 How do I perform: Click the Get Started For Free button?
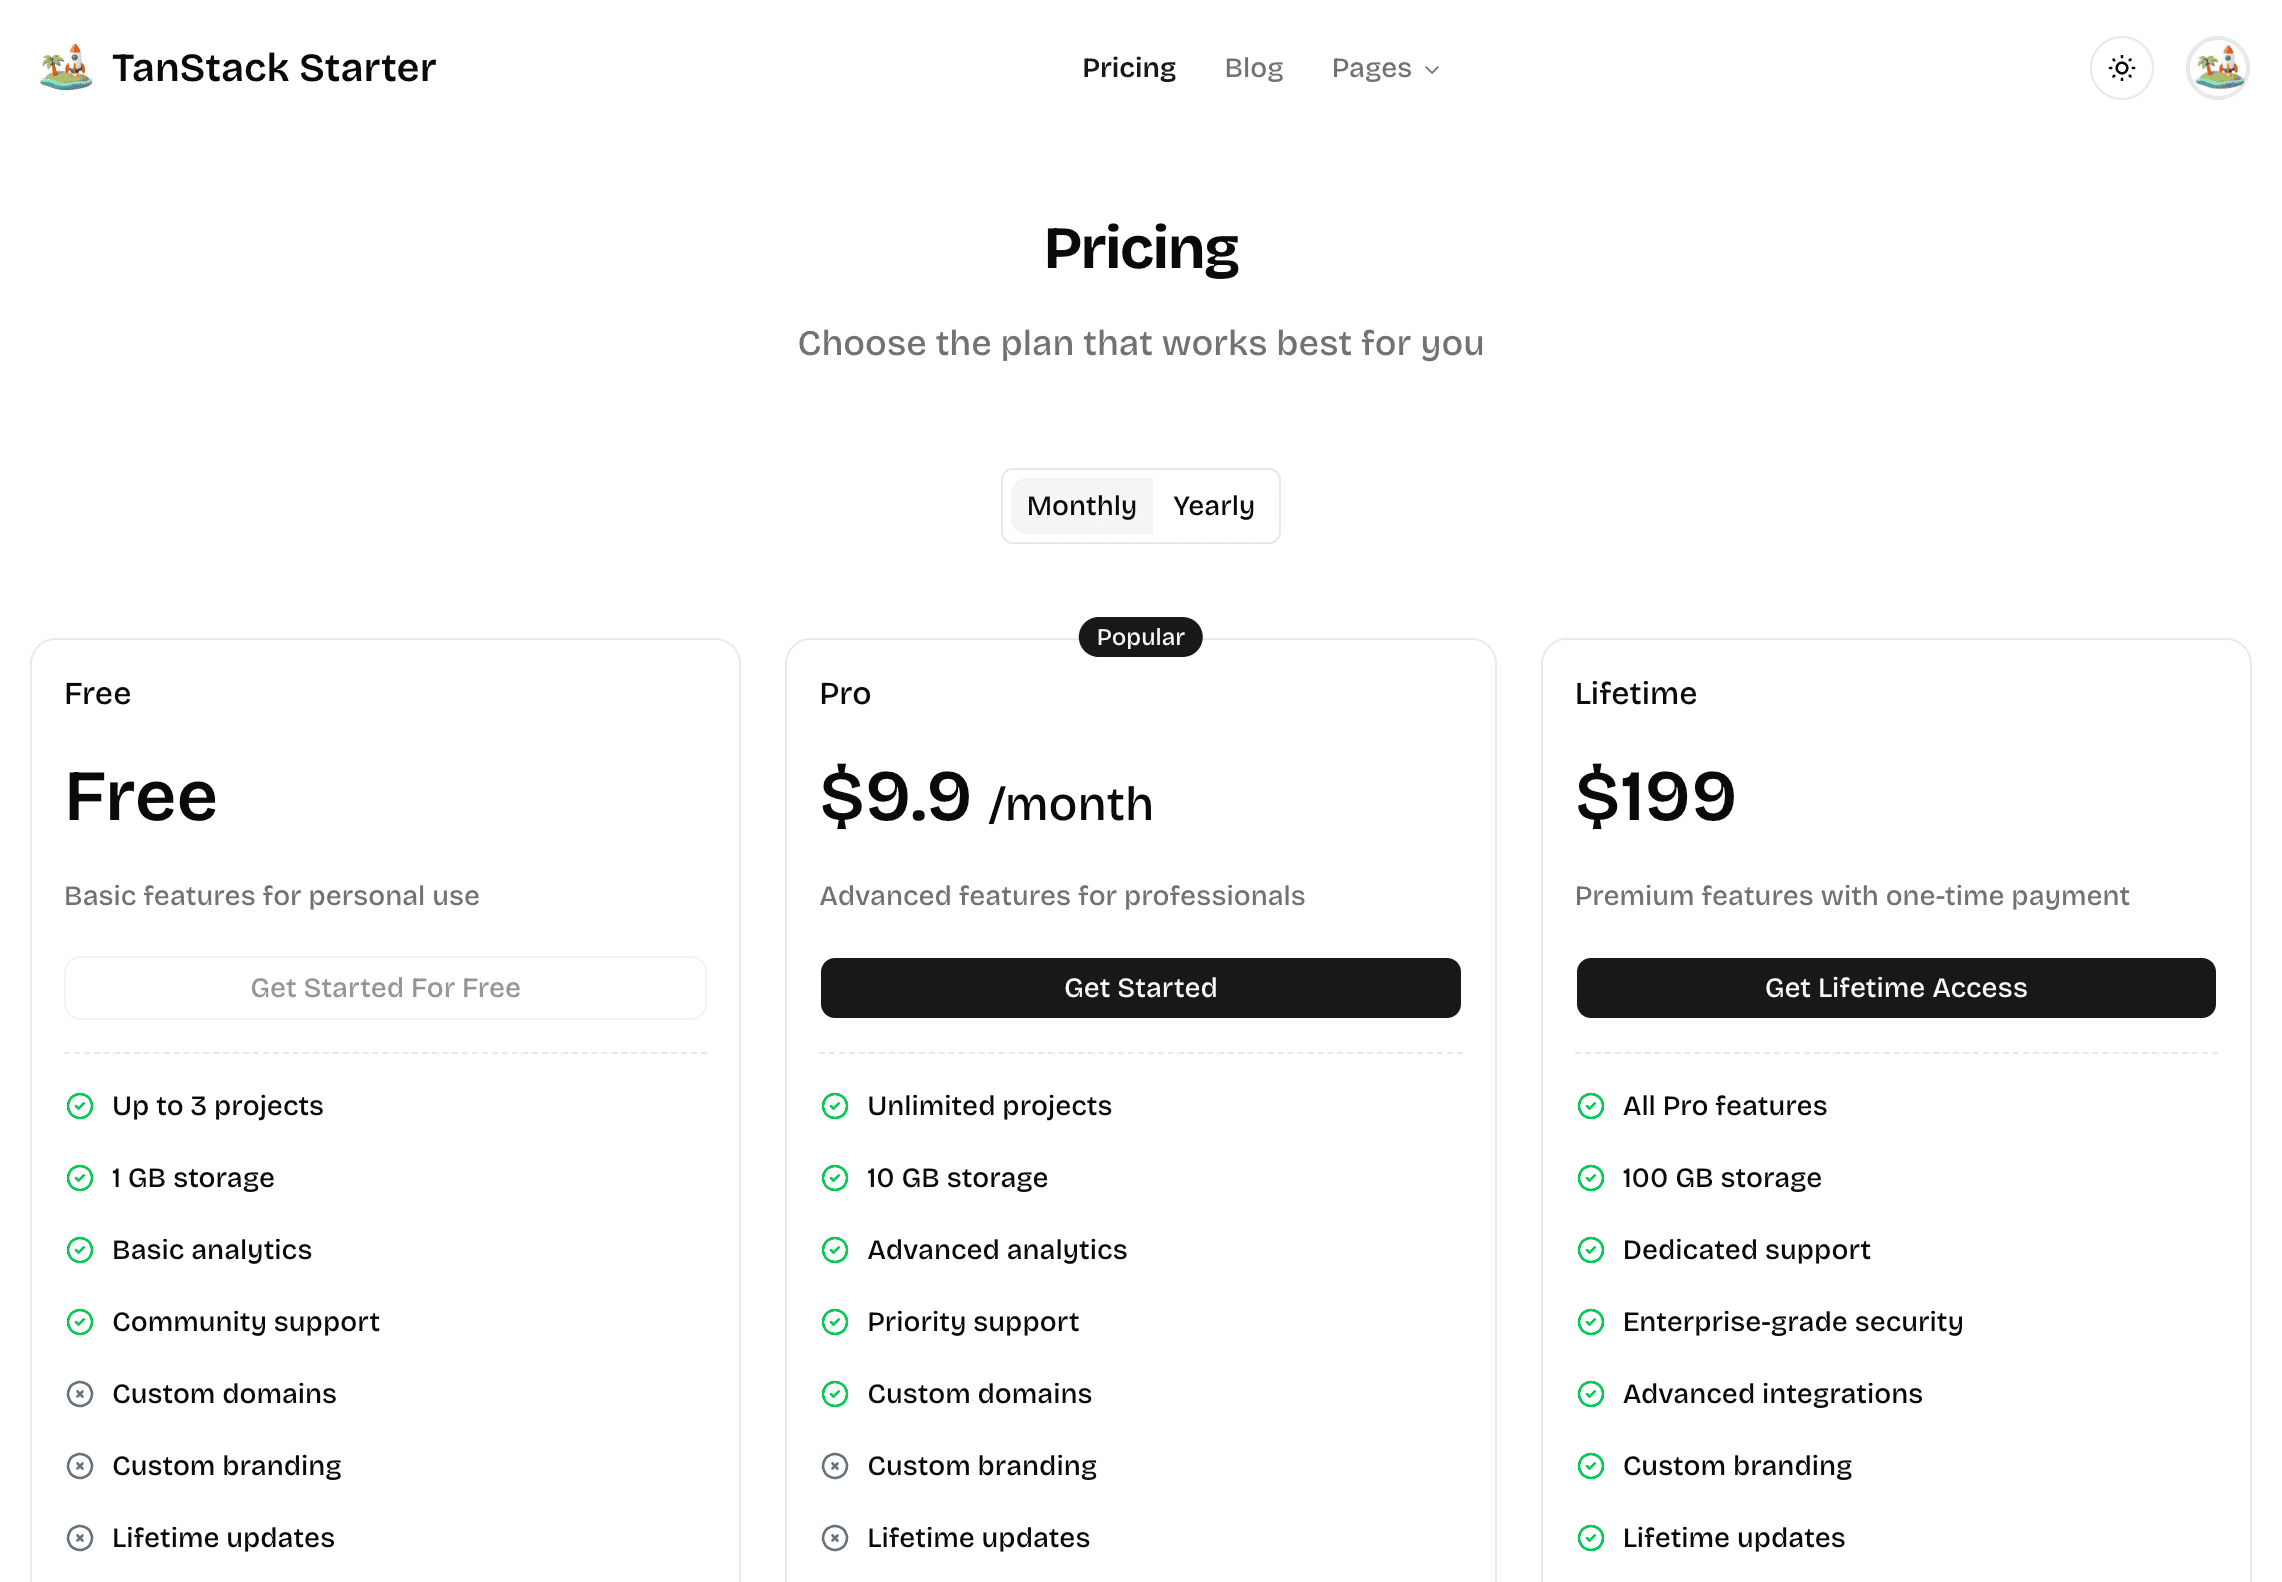click(x=385, y=987)
